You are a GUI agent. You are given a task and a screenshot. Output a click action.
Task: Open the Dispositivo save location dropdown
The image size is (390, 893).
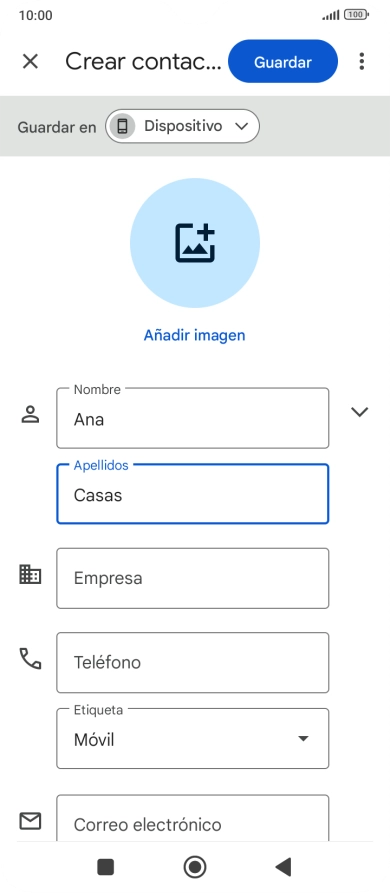point(182,126)
